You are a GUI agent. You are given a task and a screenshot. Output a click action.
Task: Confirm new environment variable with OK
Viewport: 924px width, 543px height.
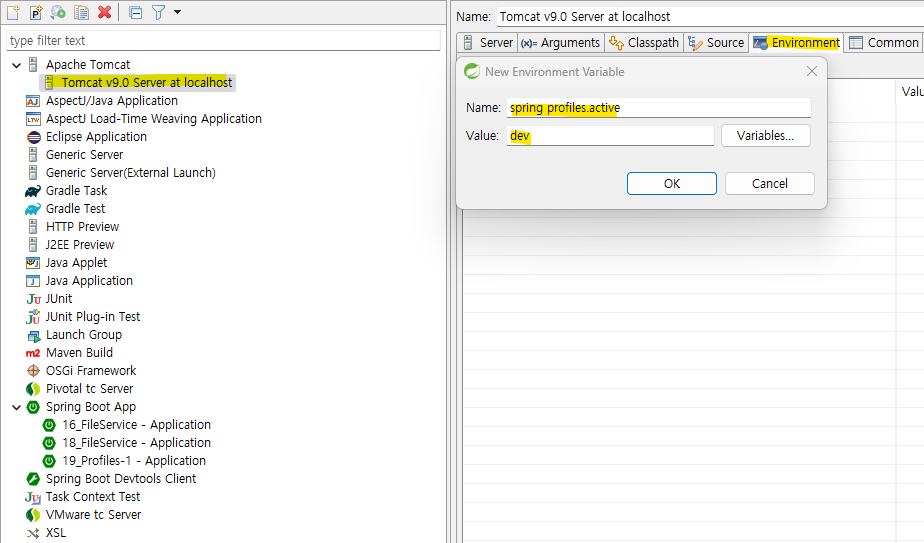click(672, 183)
